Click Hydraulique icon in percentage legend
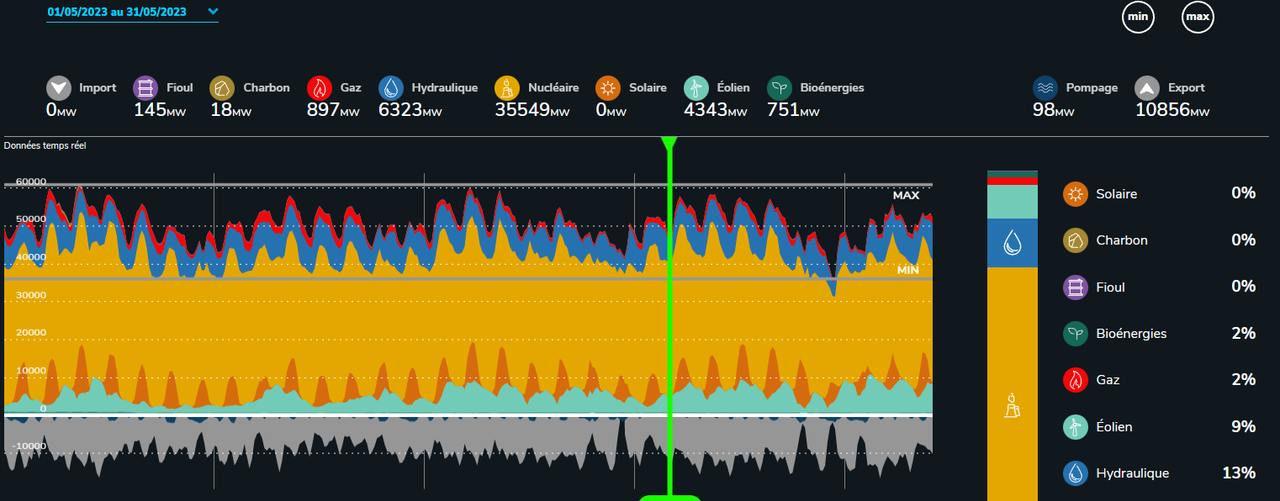 coord(1076,474)
